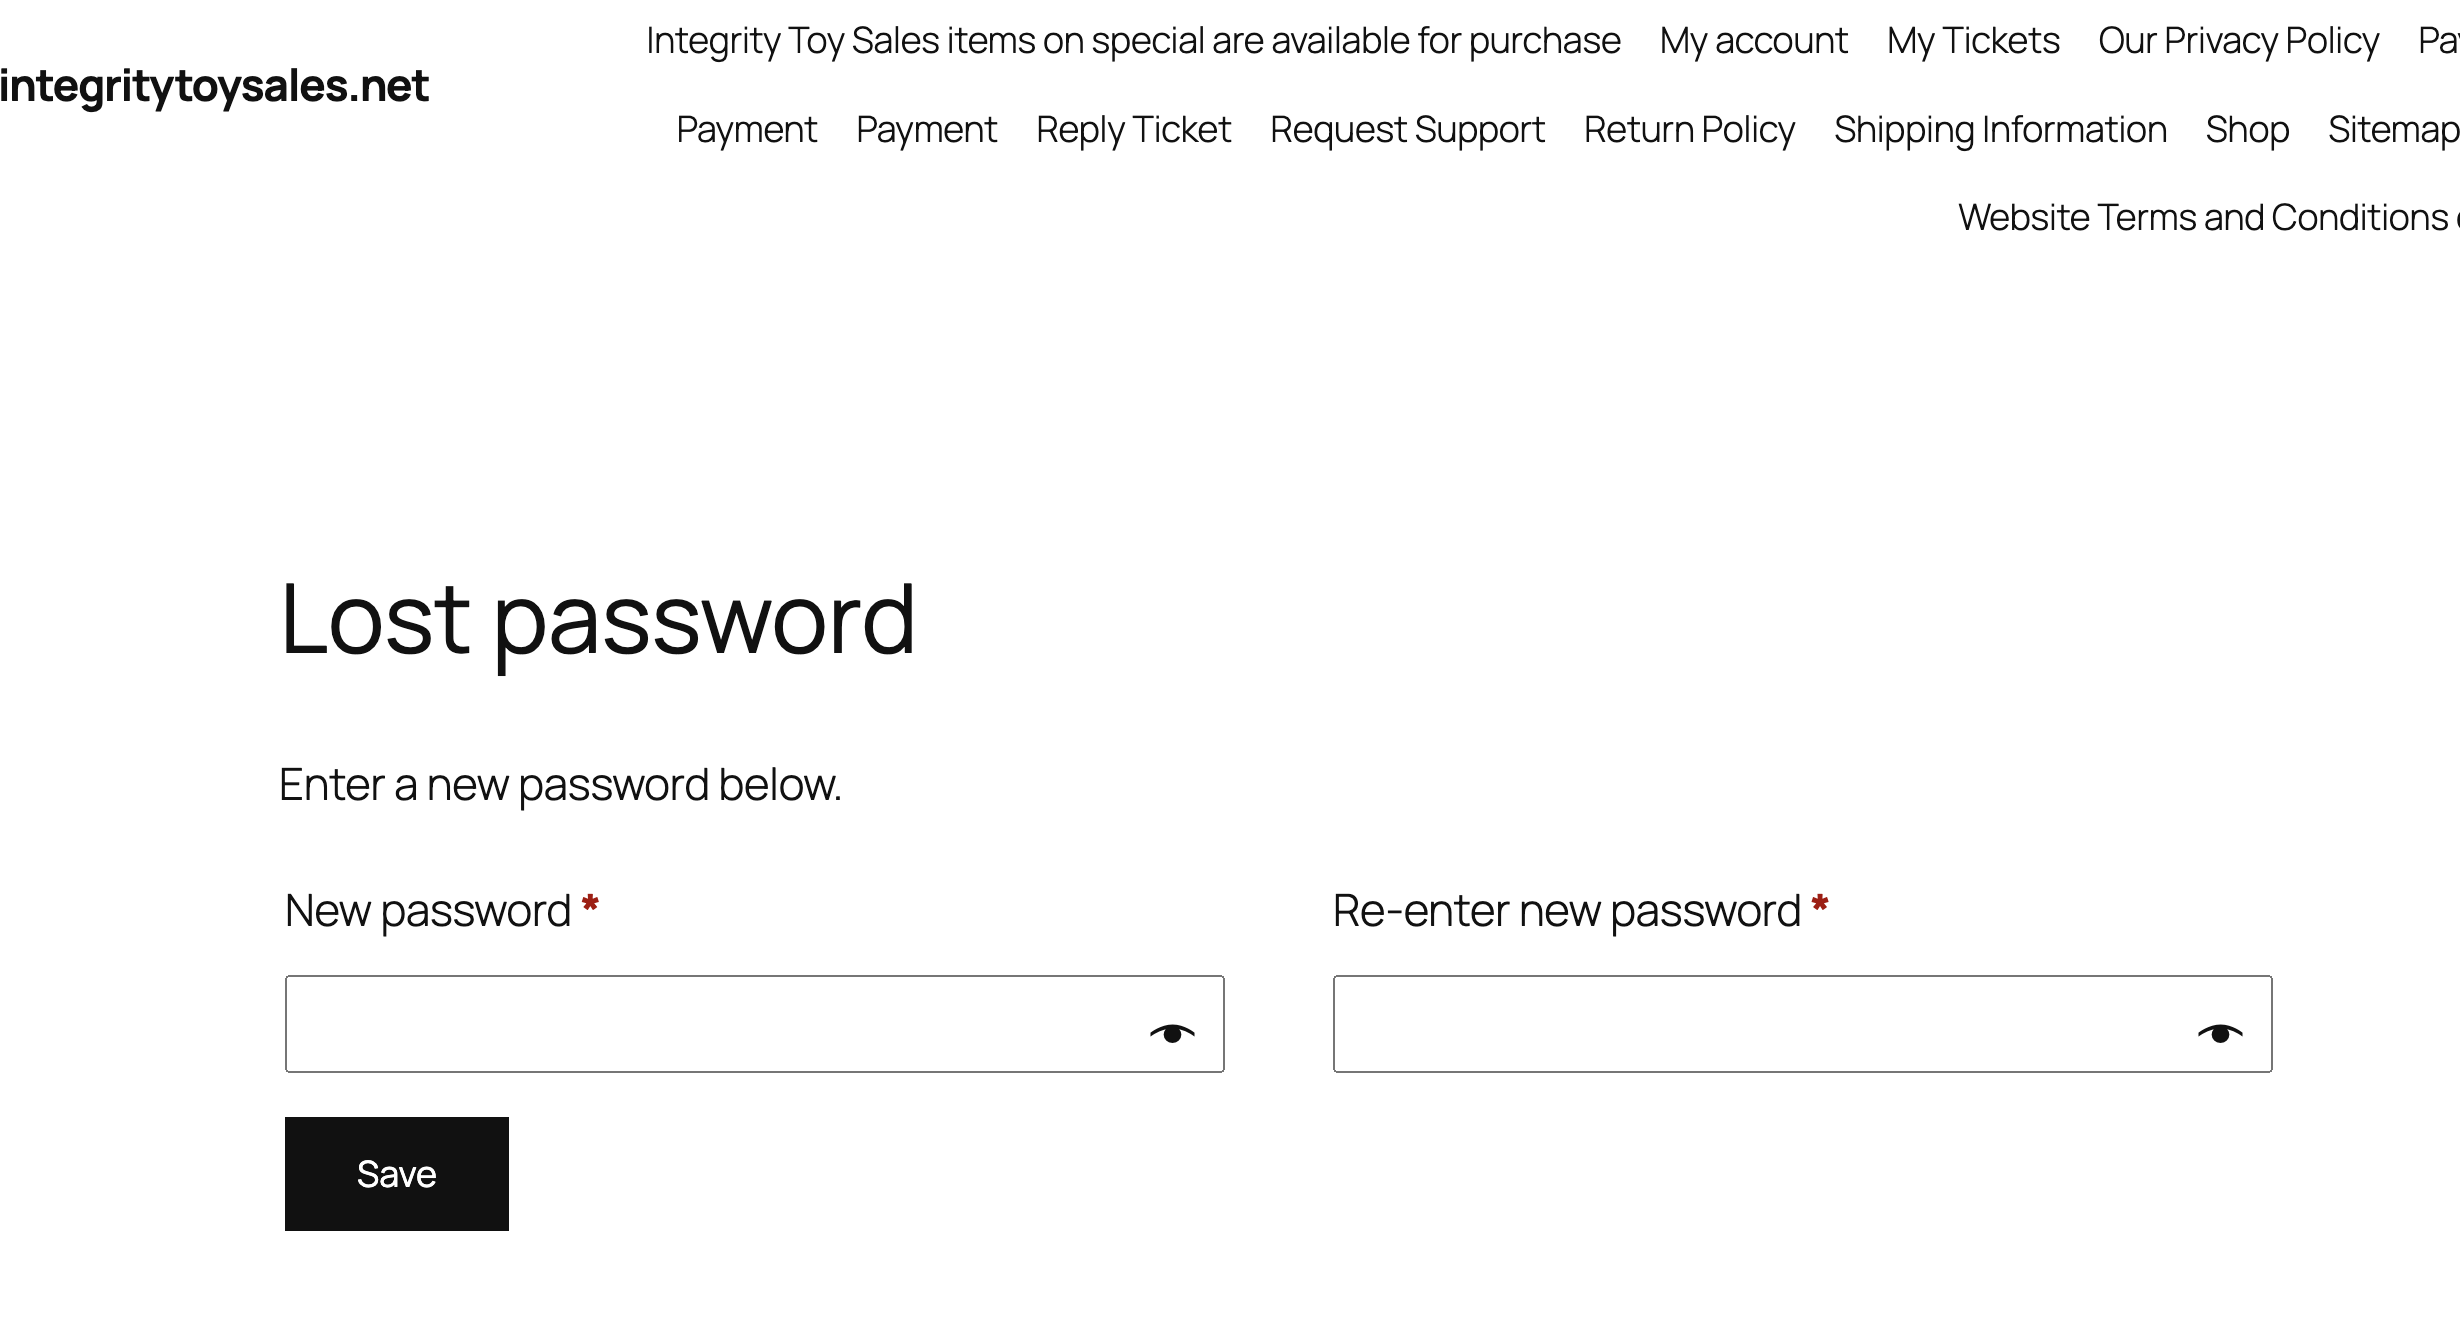Screen dimensions: 2460x1334
Task: Click the New password input field
Action: click(754, 1024)
